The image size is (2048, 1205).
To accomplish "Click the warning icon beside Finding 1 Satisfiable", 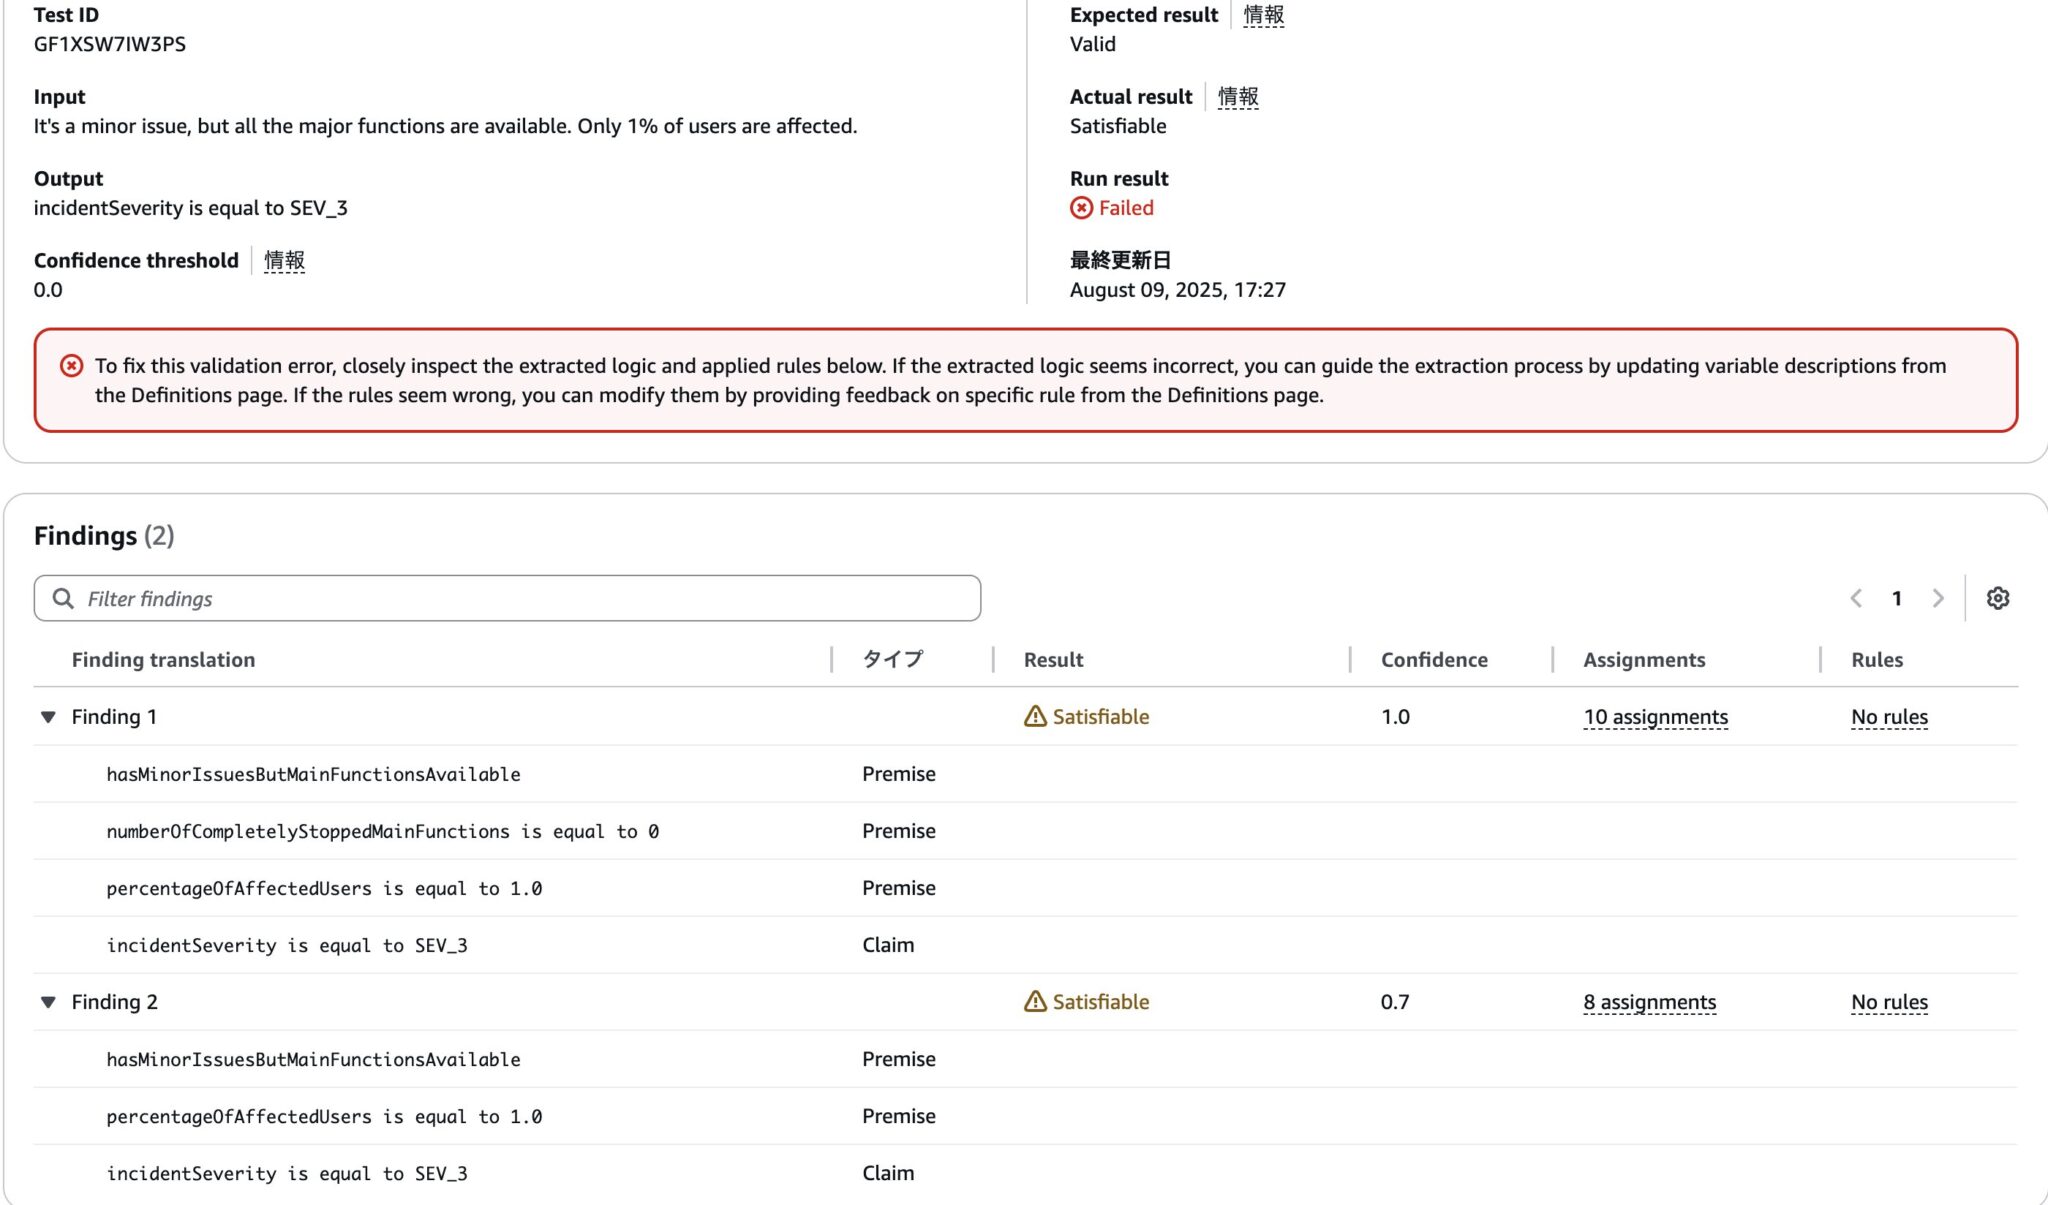I will click(1034, 716).
